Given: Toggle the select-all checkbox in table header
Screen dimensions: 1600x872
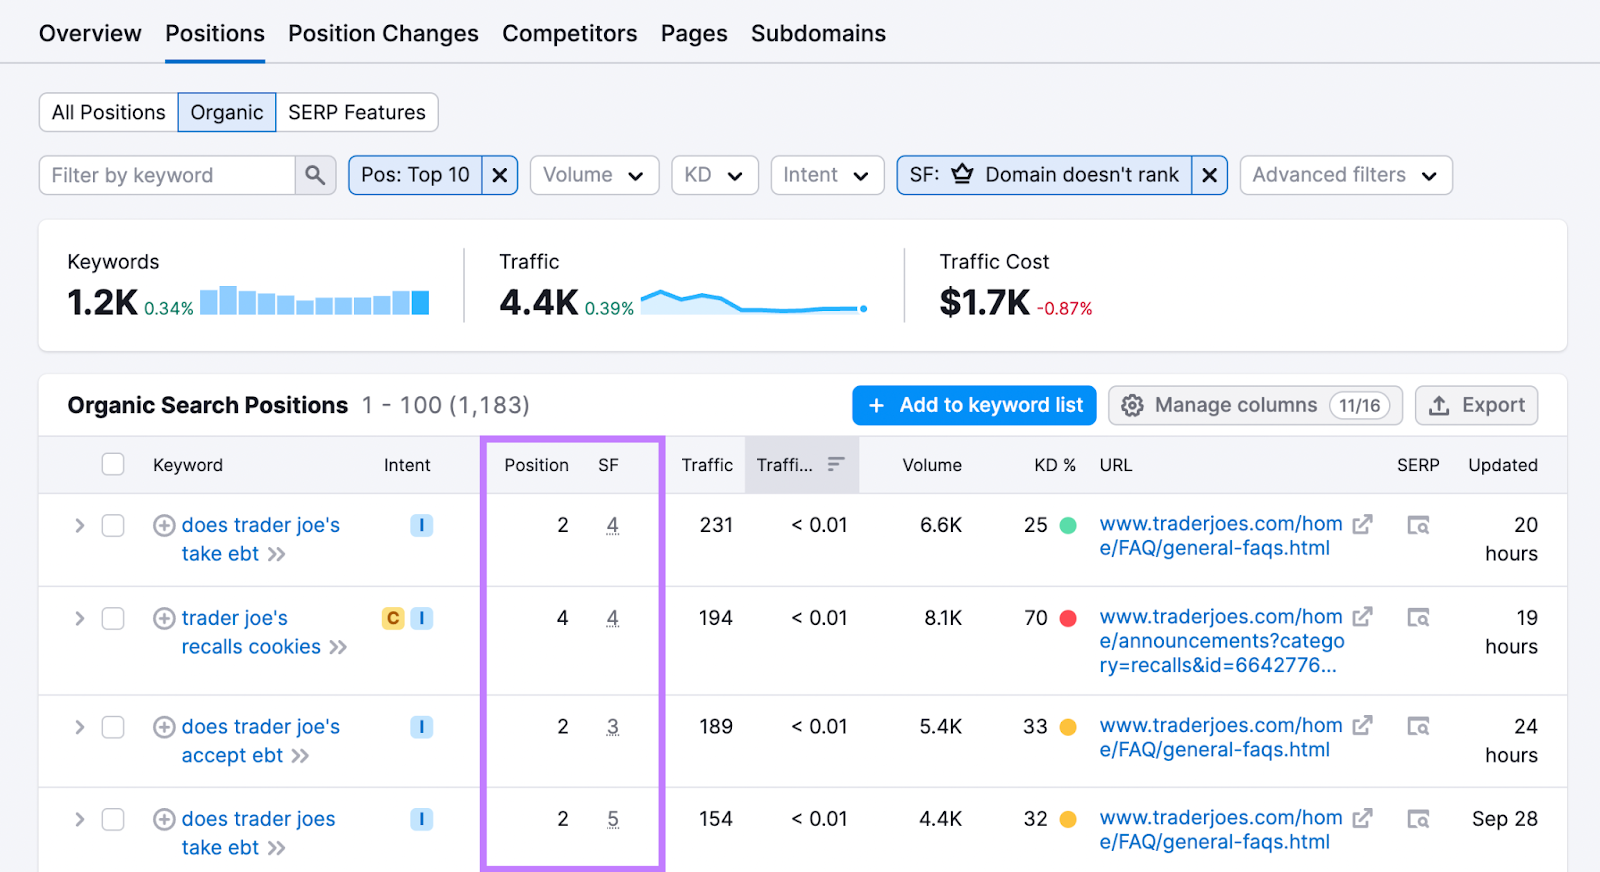Looking at the screenshot, I should (113, 464).
